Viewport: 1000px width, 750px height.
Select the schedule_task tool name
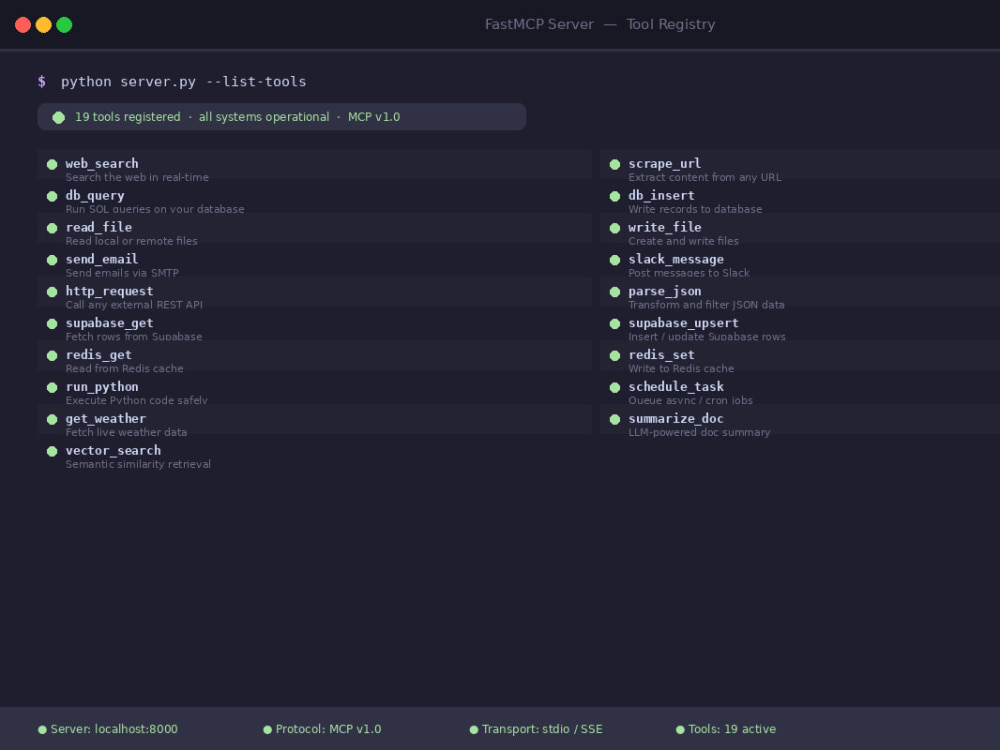[x=676, y=387]
